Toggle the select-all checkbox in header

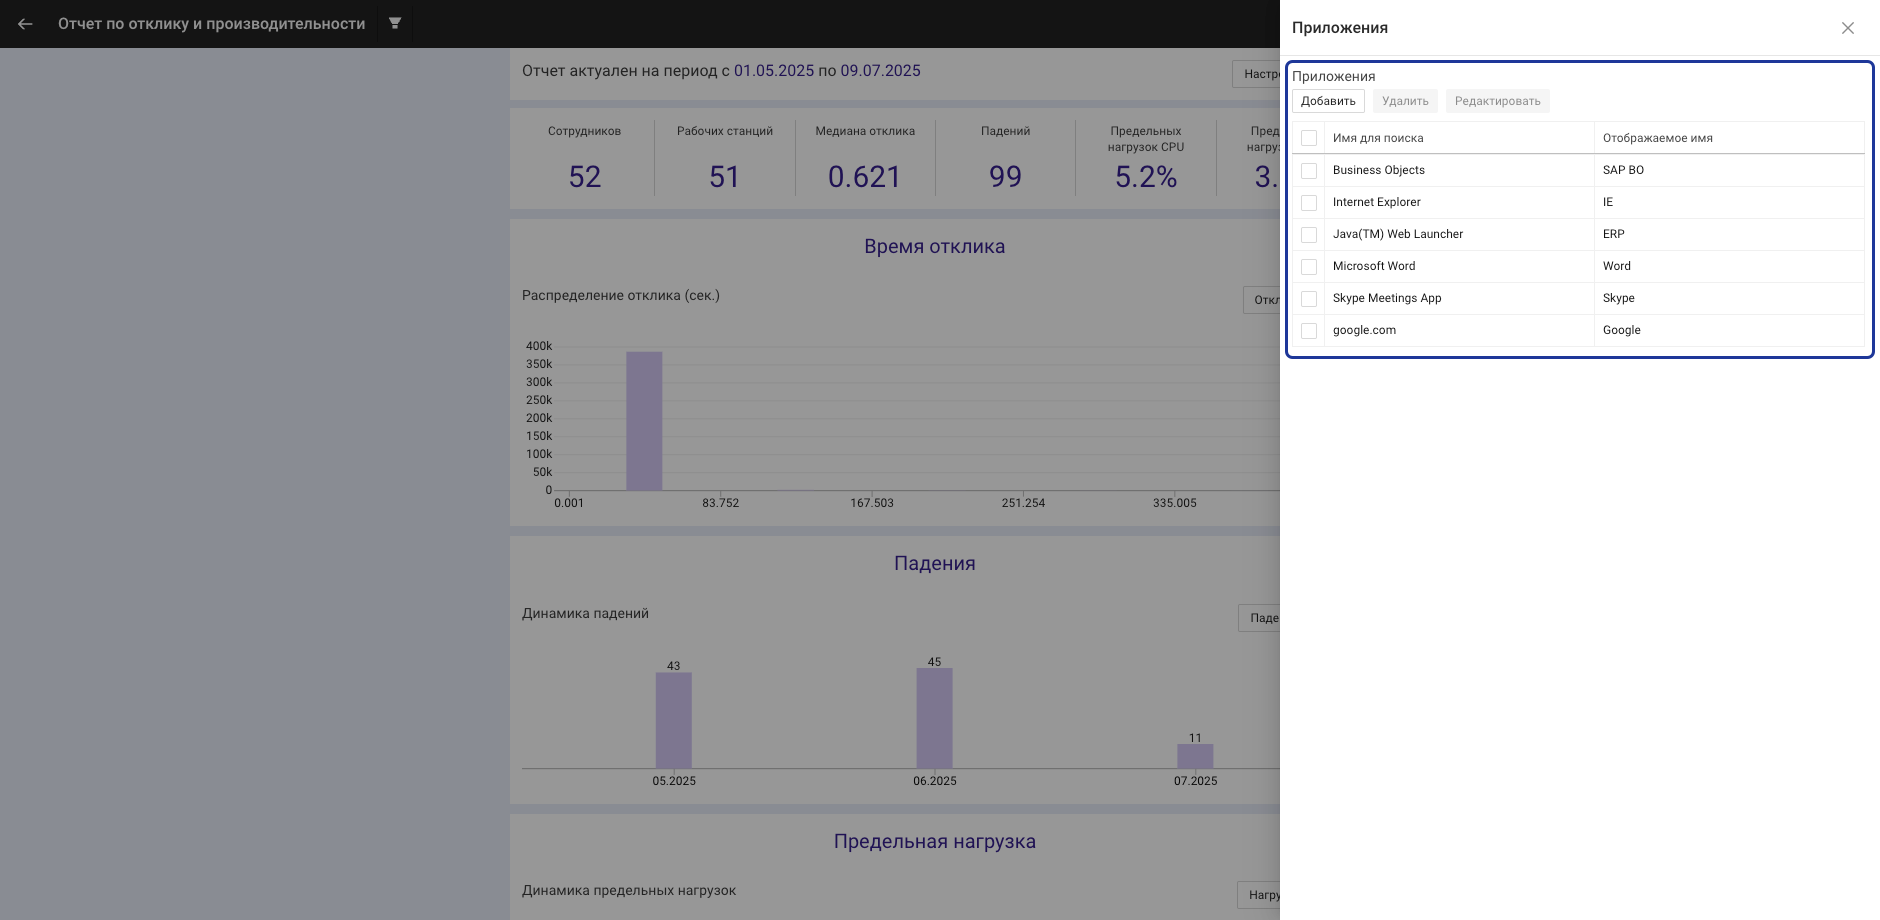[1309, 138]
